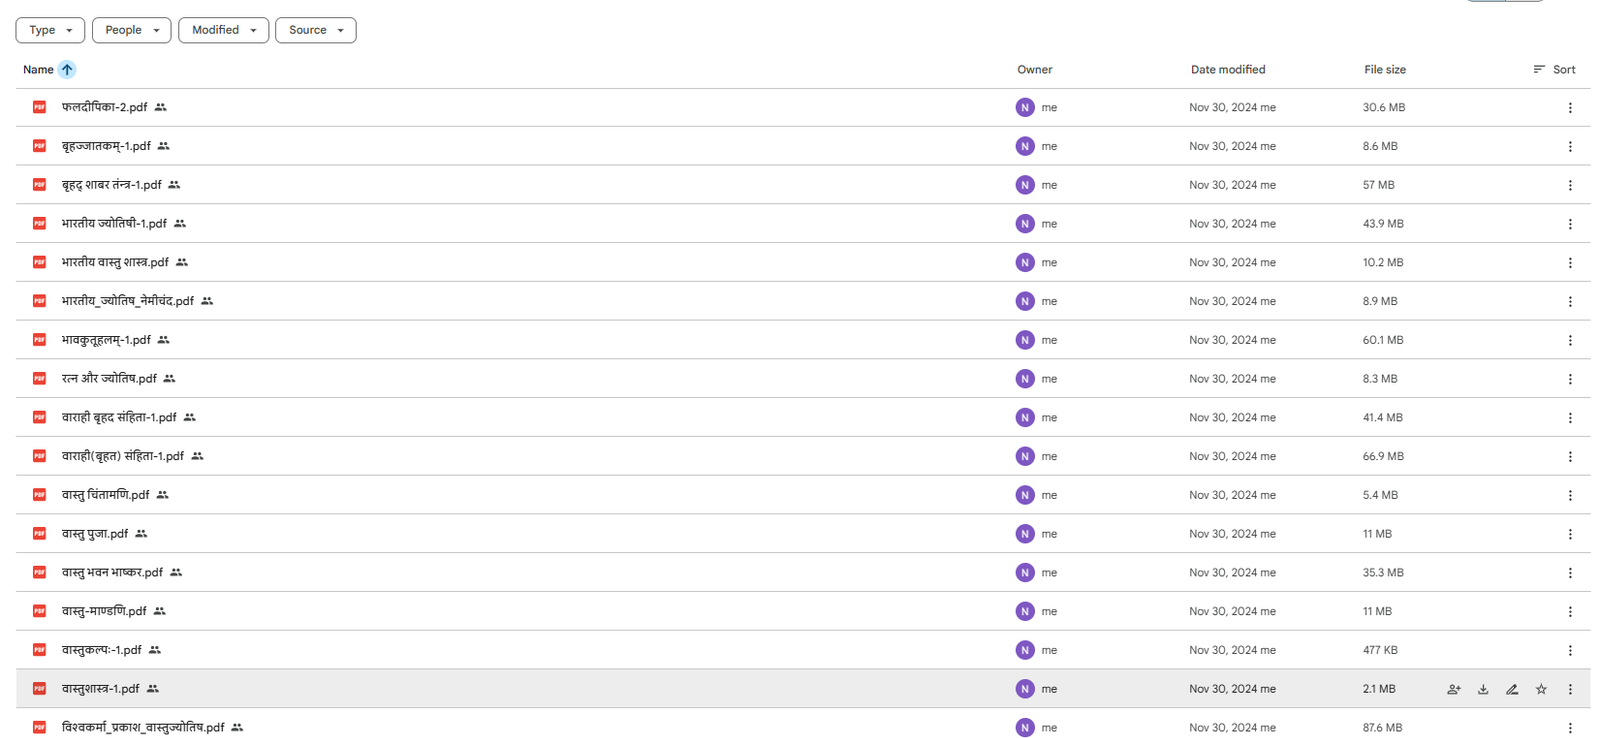Screen dimensions: 1600x738
Task: Star the वास्तुशास्त्र-1.pdf file
Action: coord(1541,689)
